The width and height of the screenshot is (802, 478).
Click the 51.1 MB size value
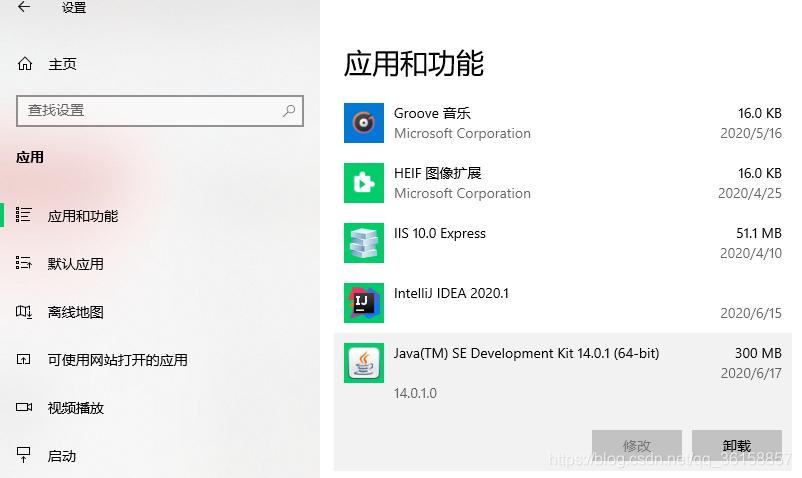(x=759, y=233)
